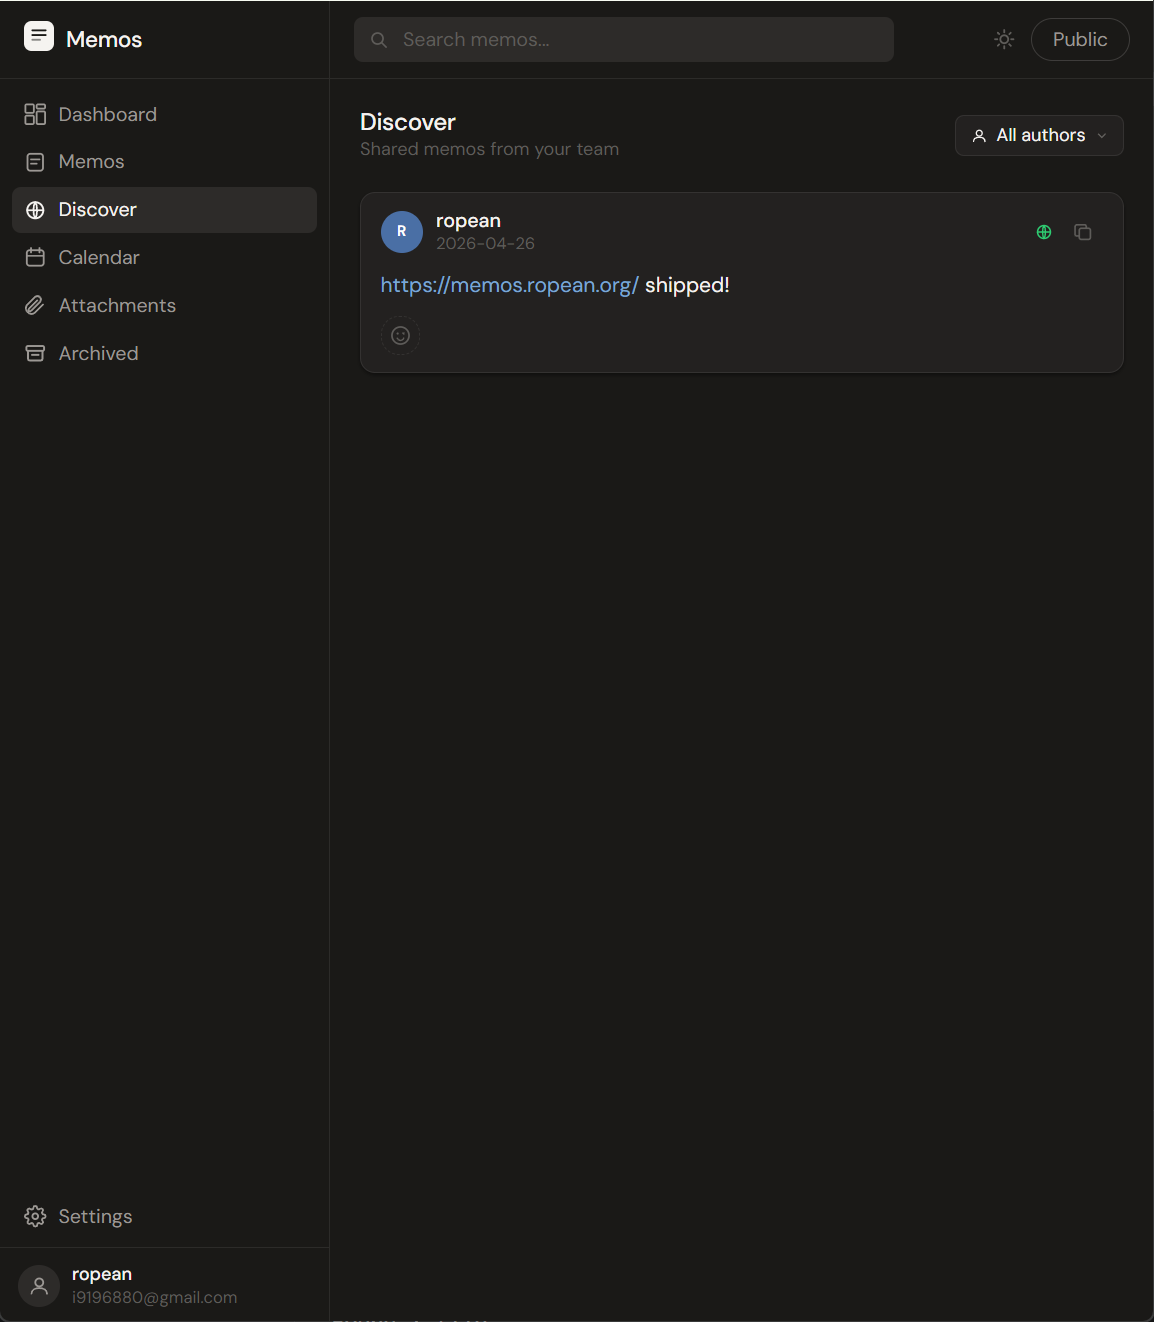Click the copy icon on ropean's memo
This screenshot has height=1322, width=1154.
(1082, 232)
